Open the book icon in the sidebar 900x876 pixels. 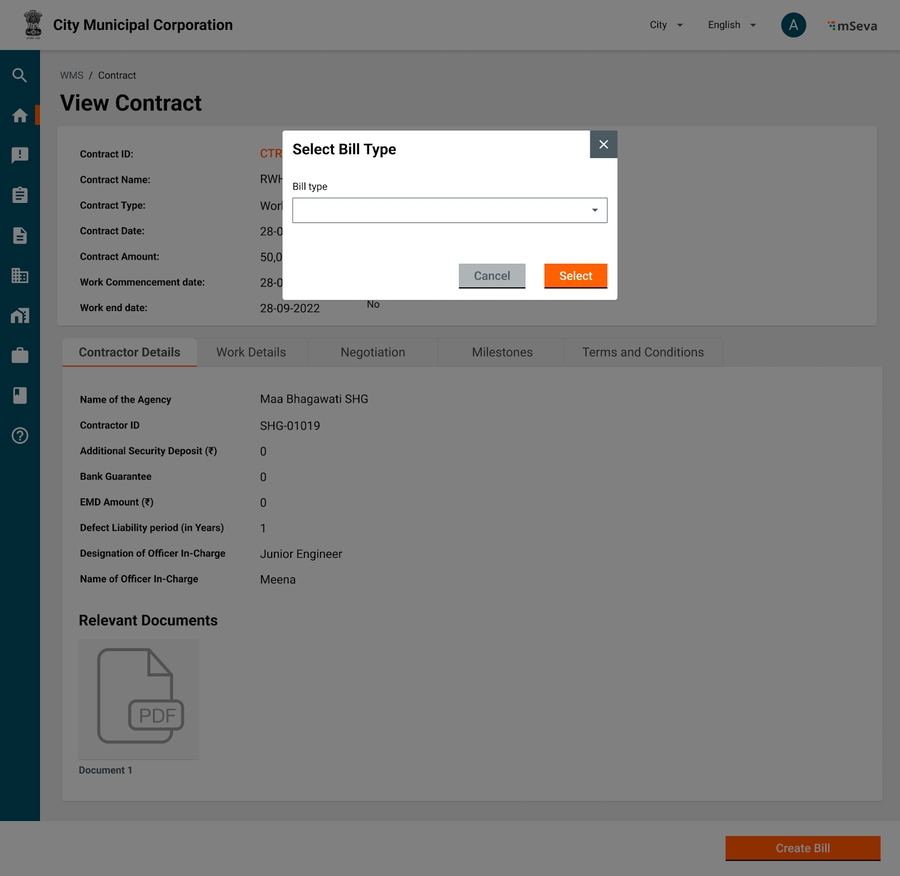[19, 395]
